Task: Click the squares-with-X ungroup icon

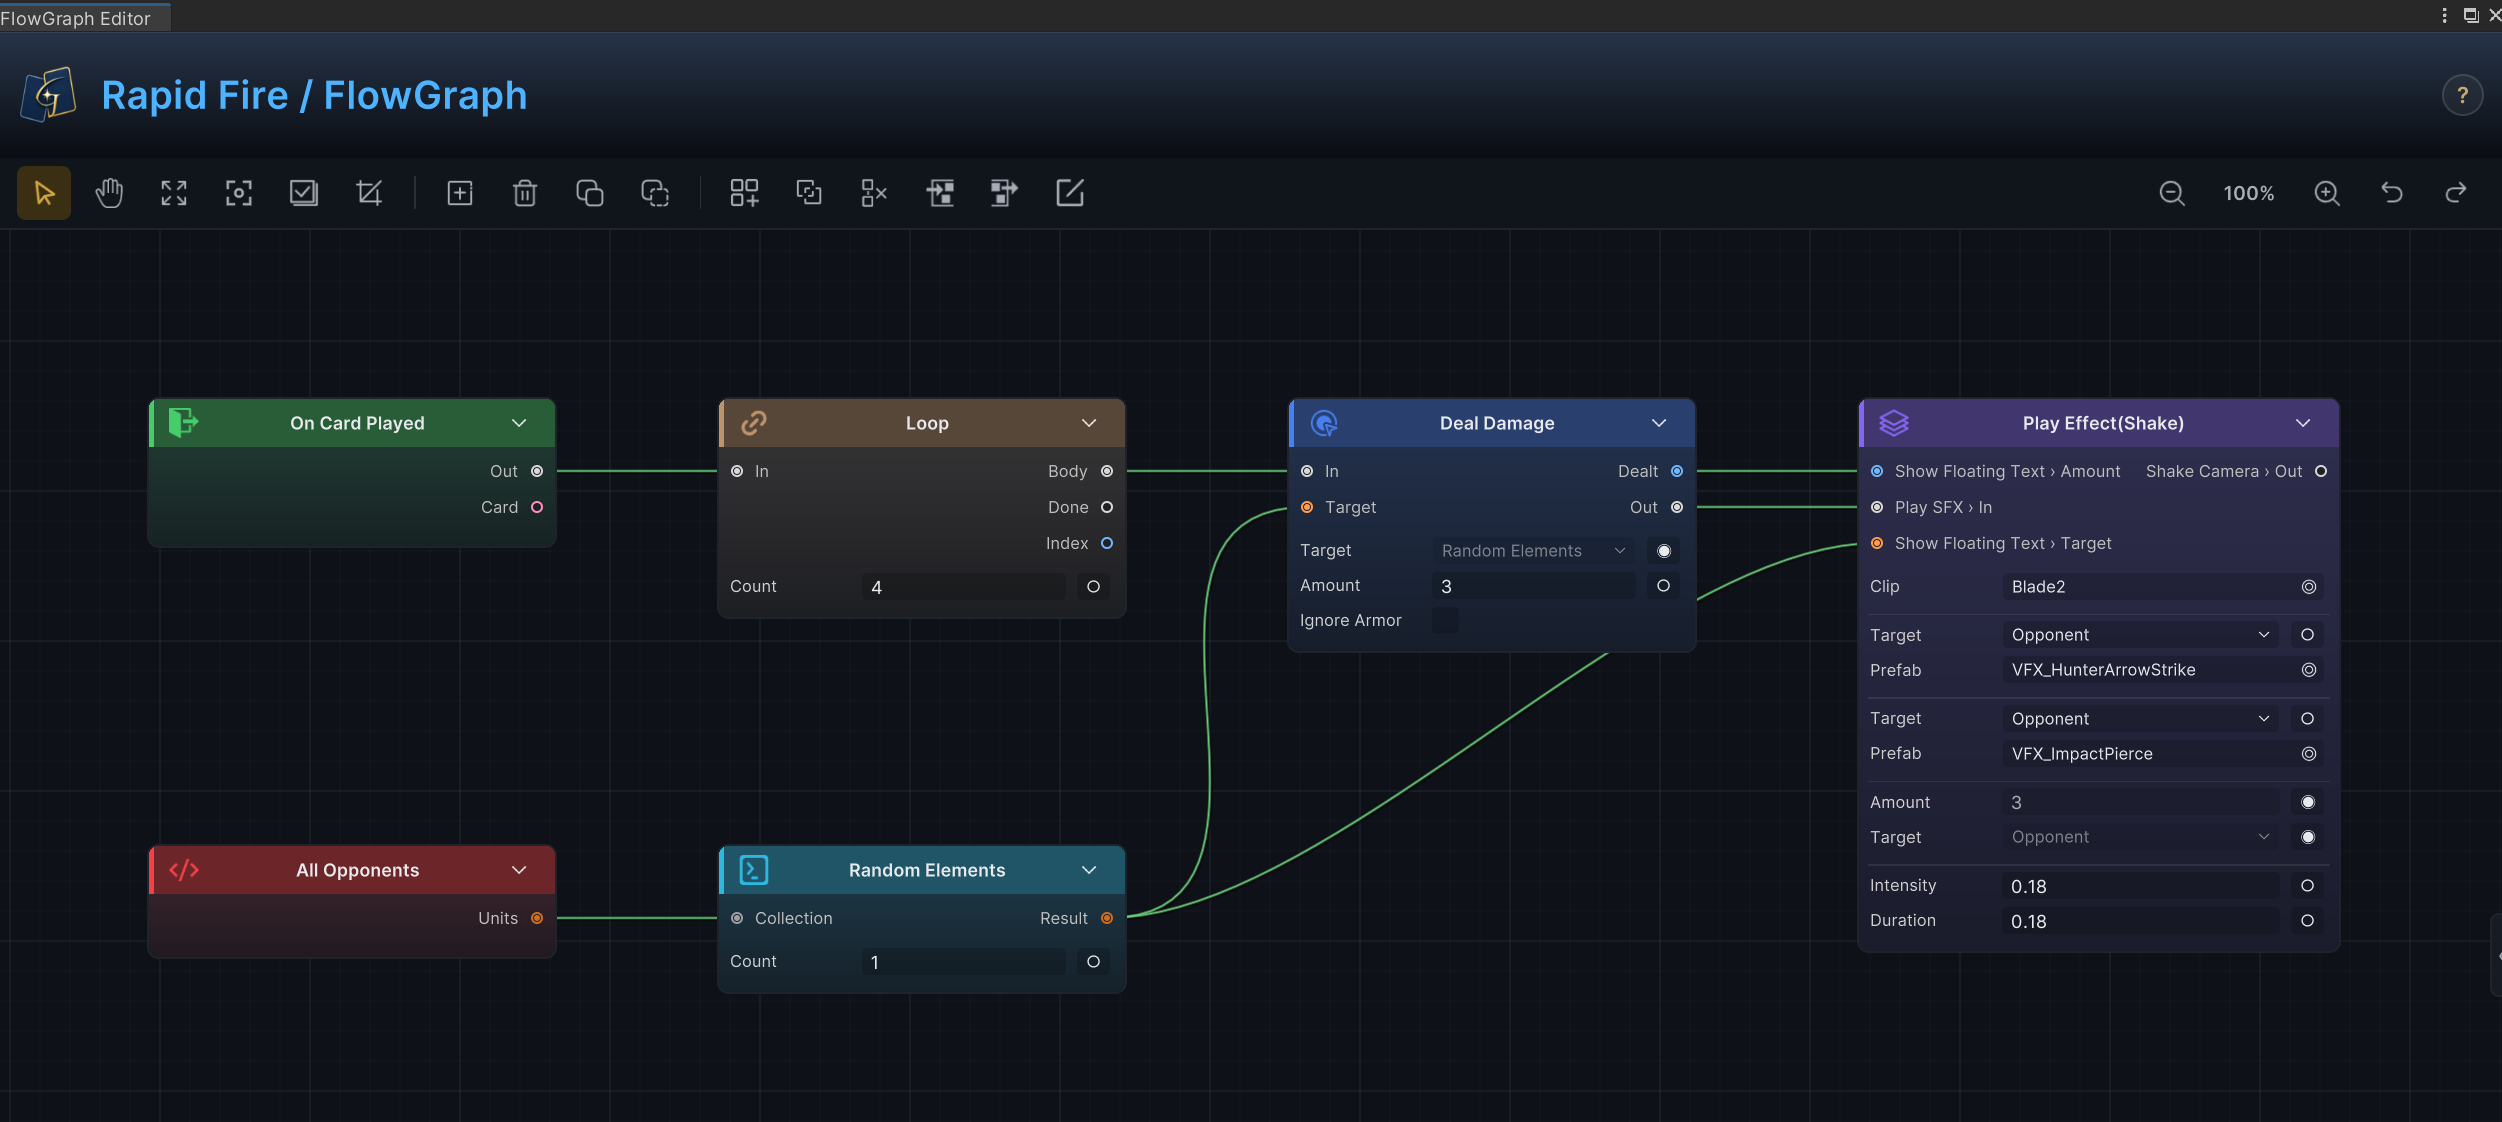Action: (x=874, y=193)
